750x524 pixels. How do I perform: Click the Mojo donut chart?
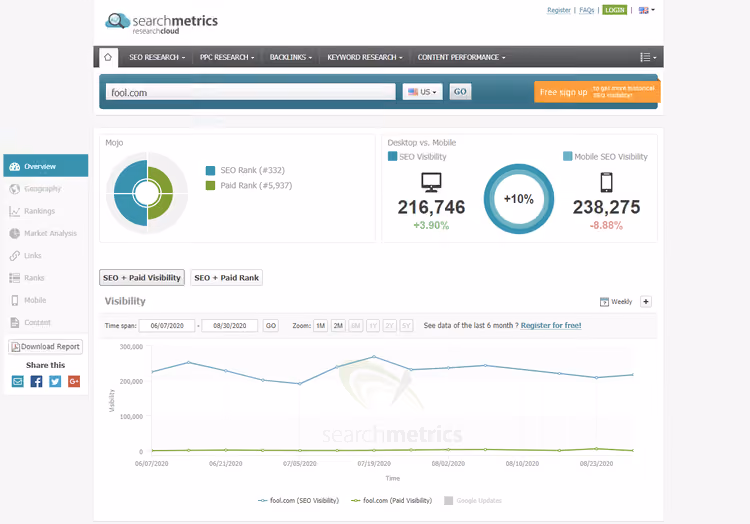tap(147, 193)
